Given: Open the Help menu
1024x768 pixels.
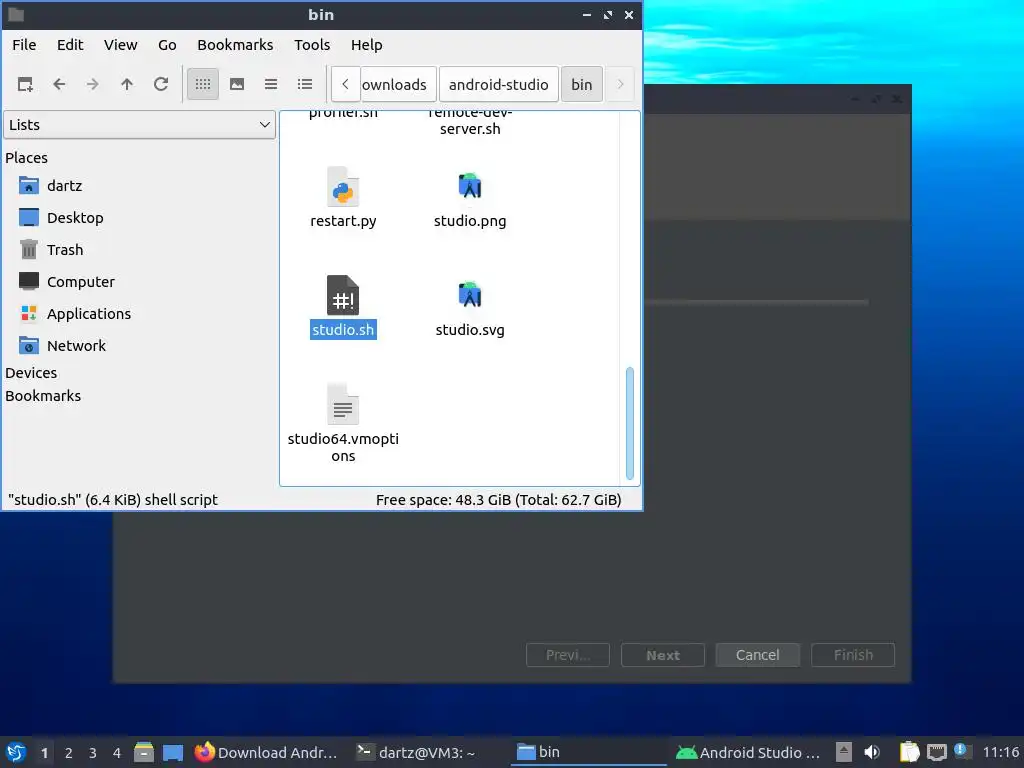Looking at the screenshot, I should point(366,45).
